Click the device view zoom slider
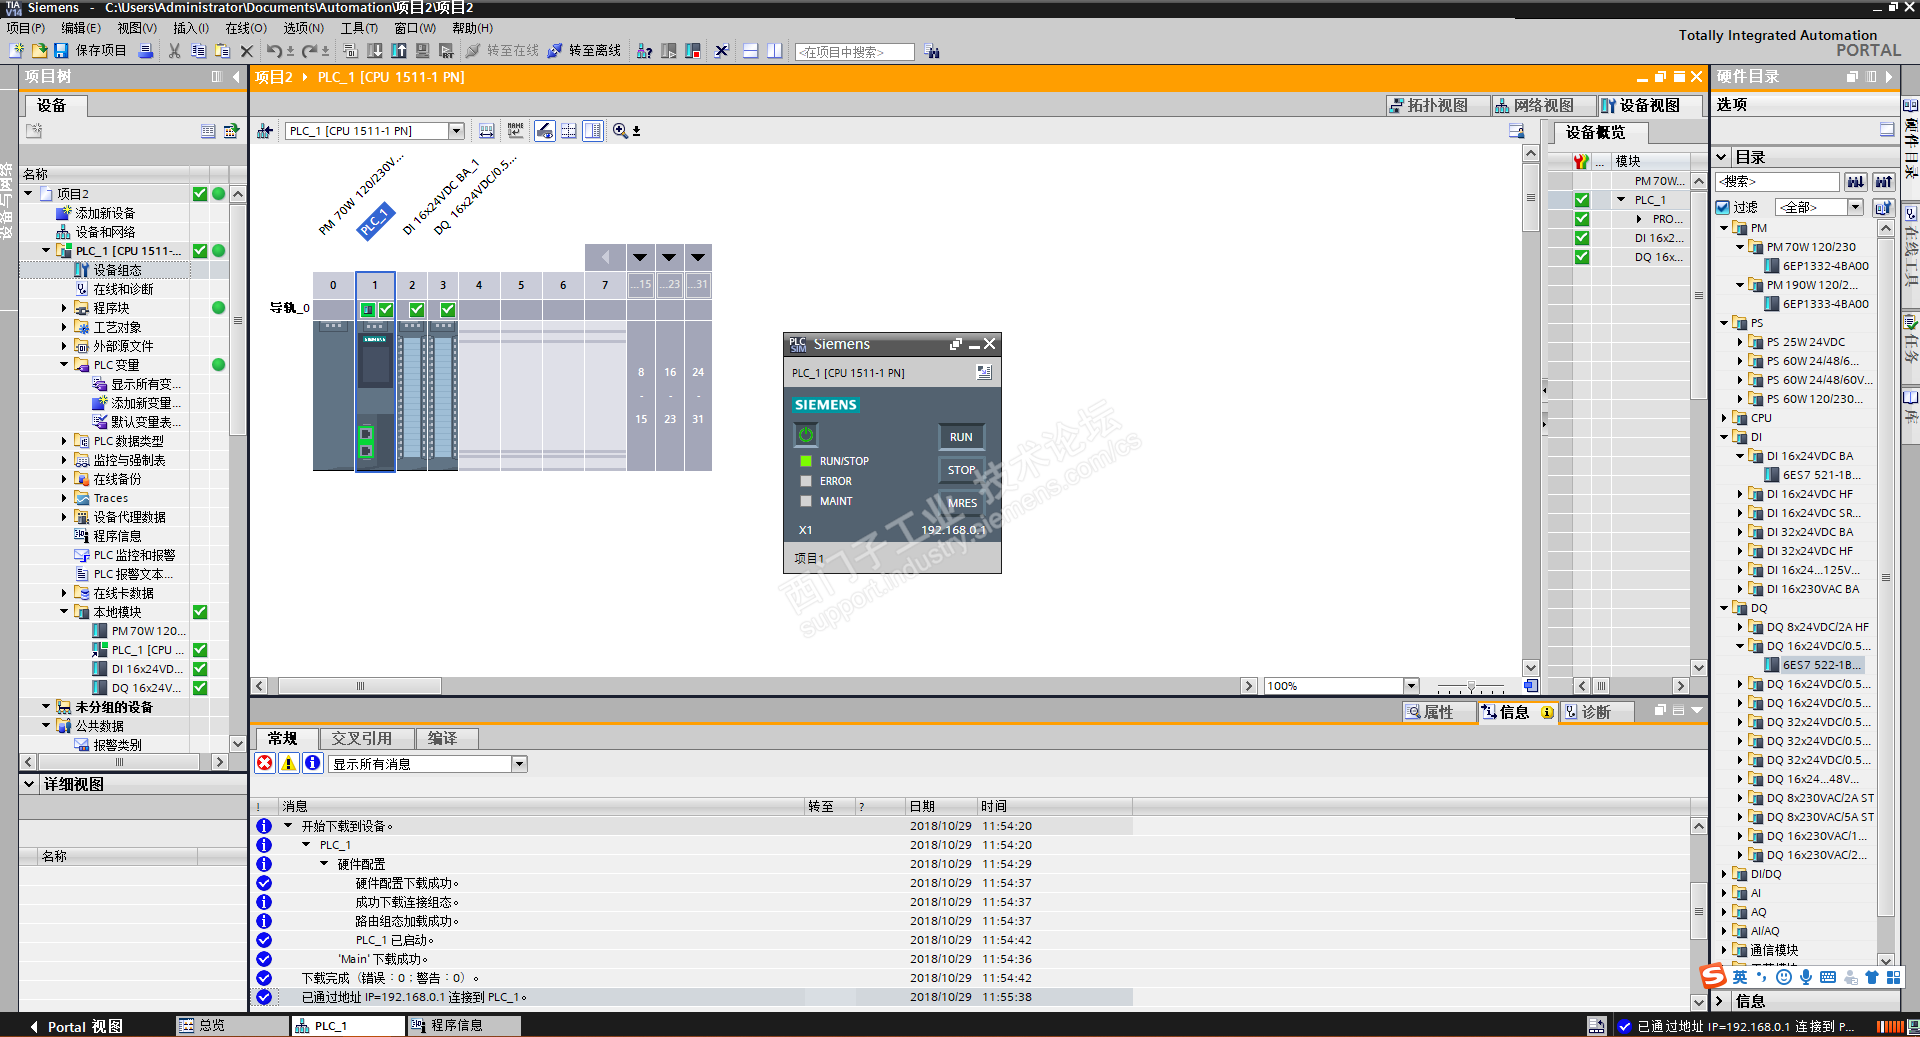This screenshot has width=1920, height=1037. point(1471,687)
